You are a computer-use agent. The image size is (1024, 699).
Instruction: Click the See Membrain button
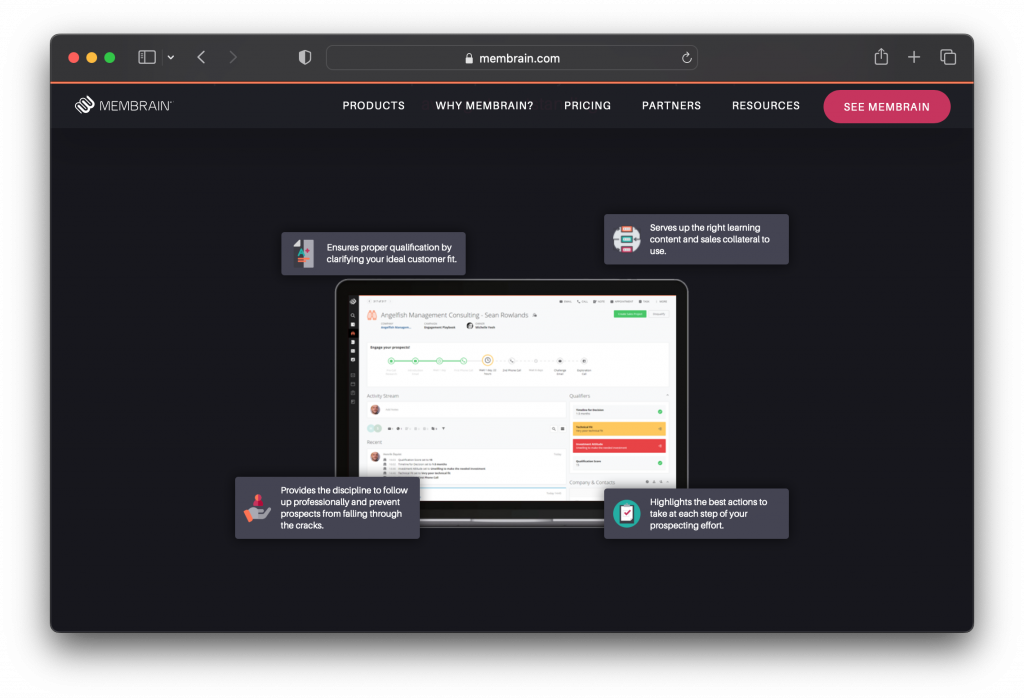point(886,106)
